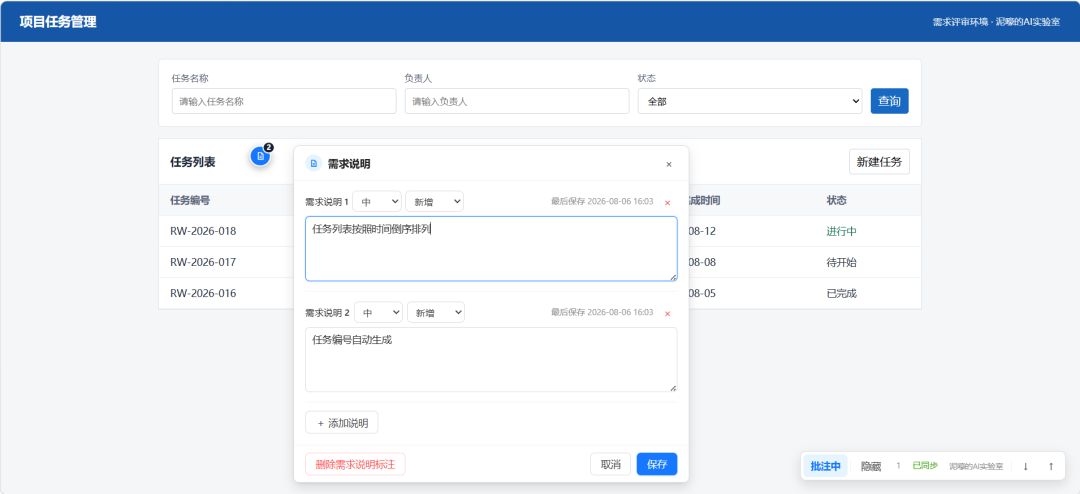Image resolution: width=1080 pixels, height=494 pixels.
Task: Click the blue annotation marker with badge 2
Action: pyautogui.click(x=260, y=156)
